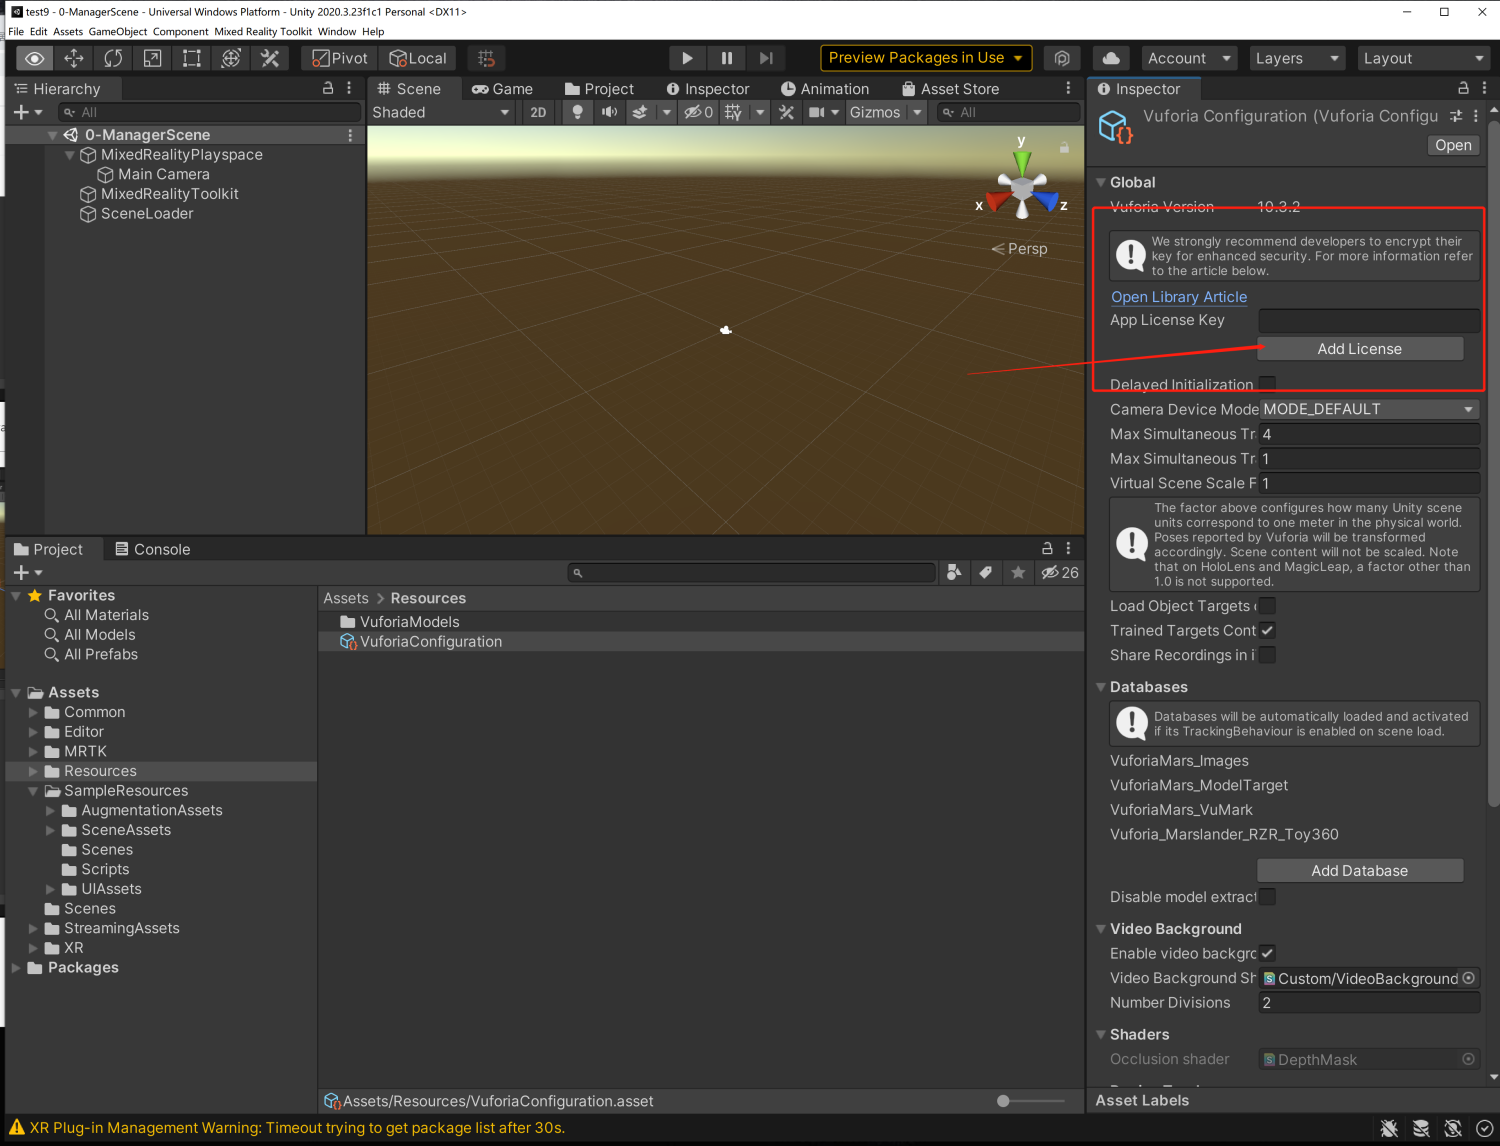The height and width of the screenshot is (1146, 1500).
Task: Click the Add License button
Action: click(1360, 349)
